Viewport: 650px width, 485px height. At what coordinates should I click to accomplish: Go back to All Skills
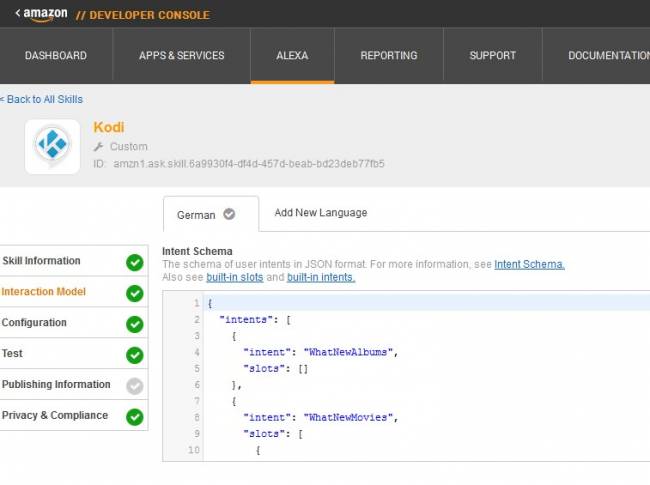[x=42, y=99]
